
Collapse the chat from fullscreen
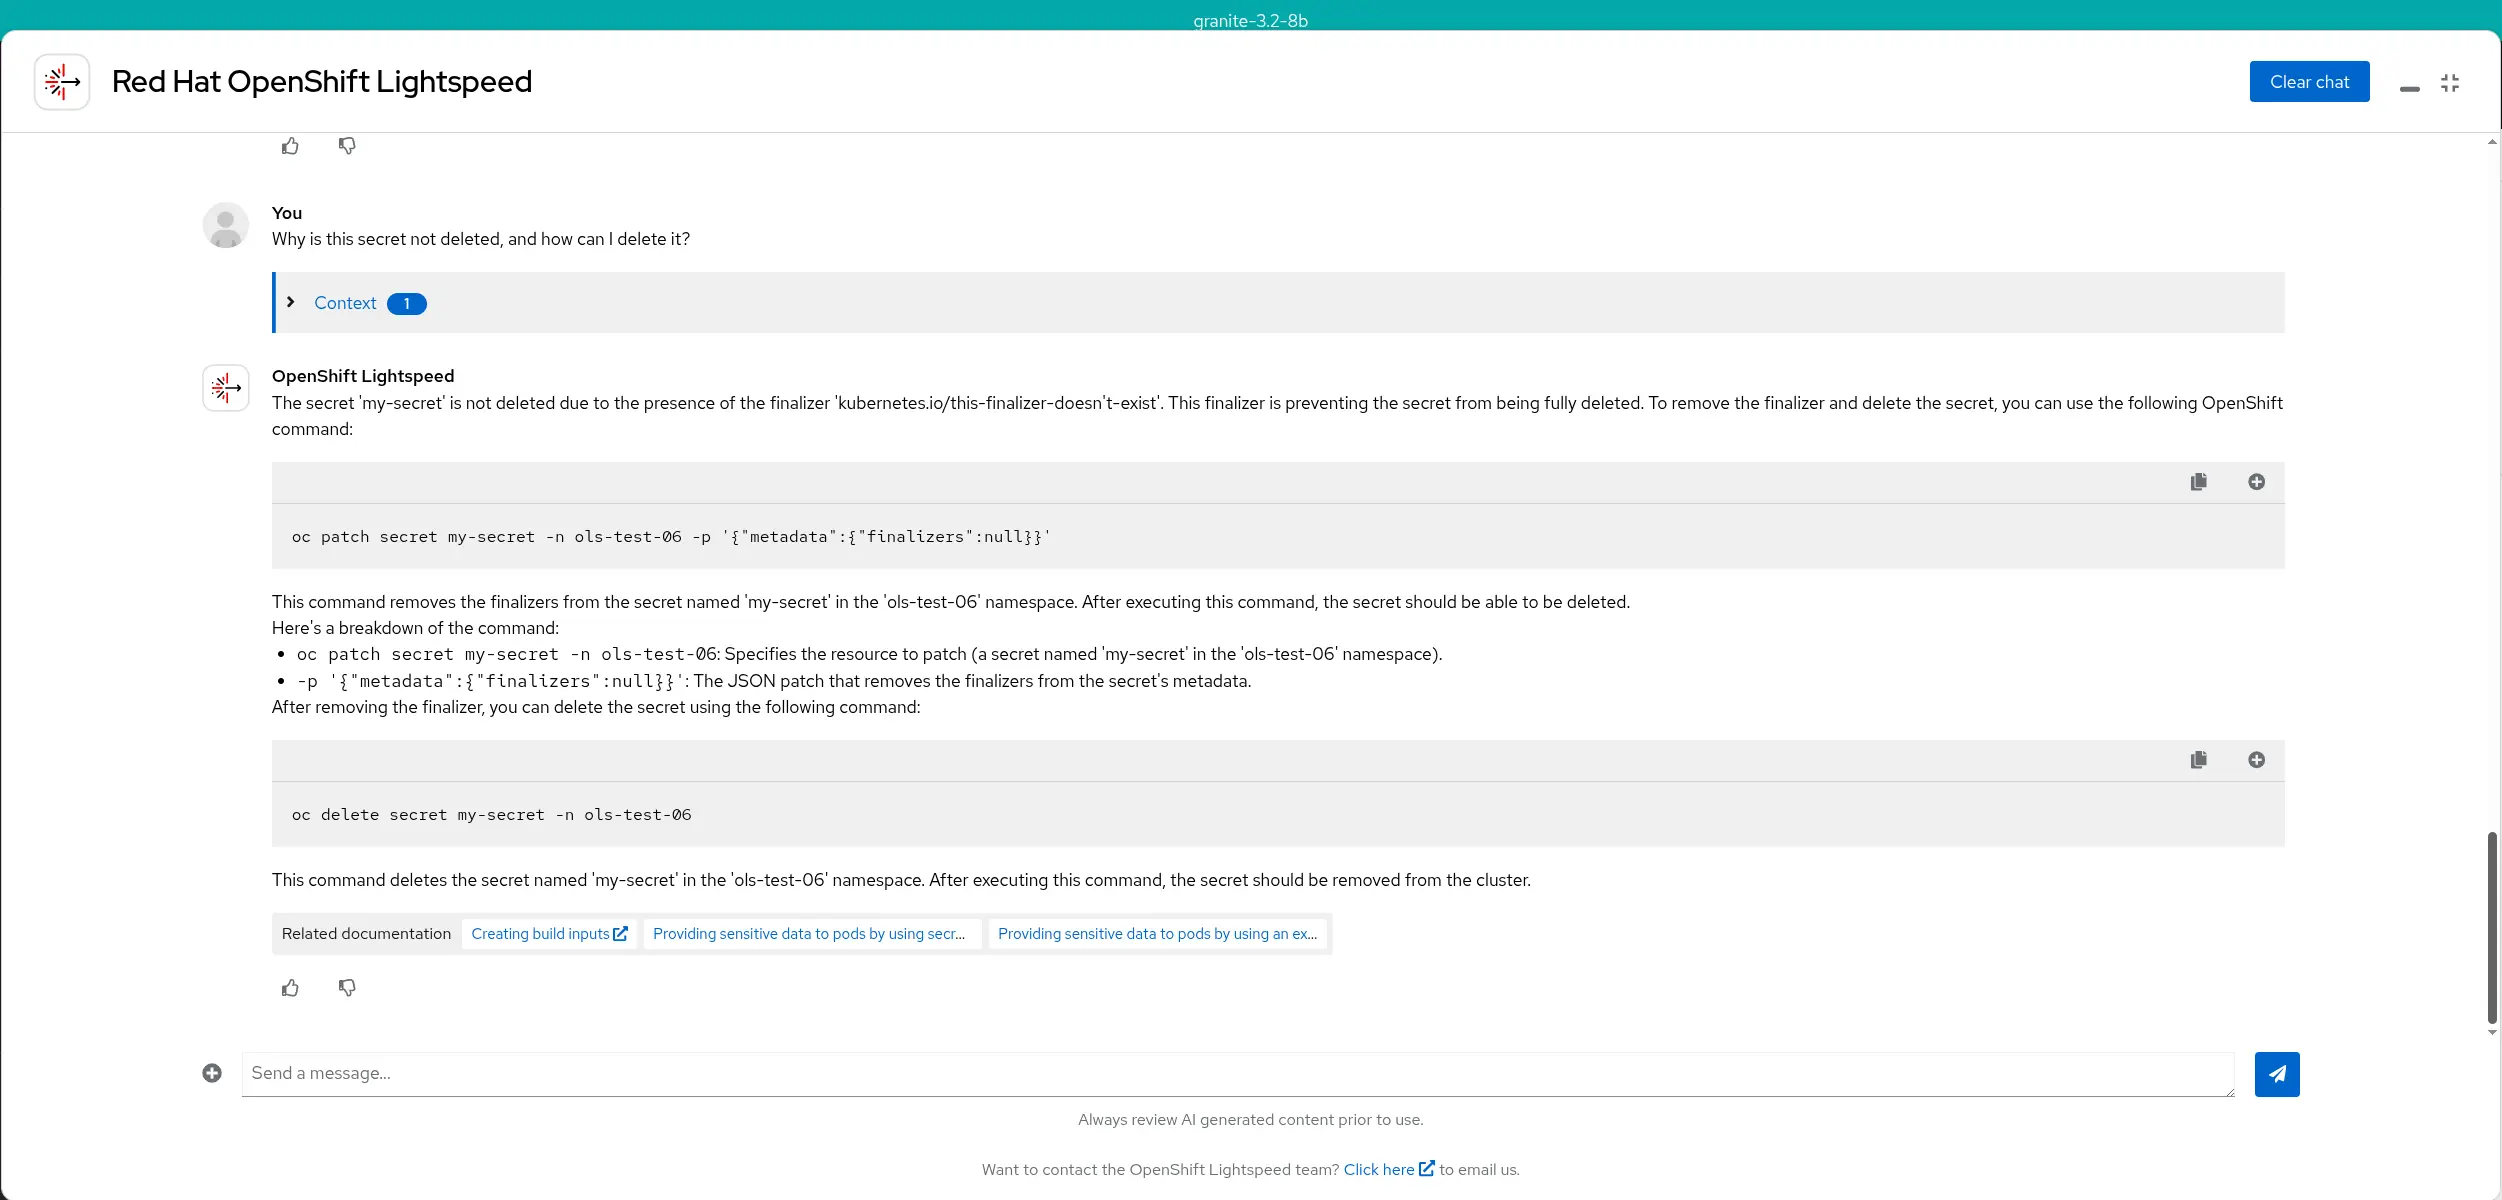[2450, 83]
